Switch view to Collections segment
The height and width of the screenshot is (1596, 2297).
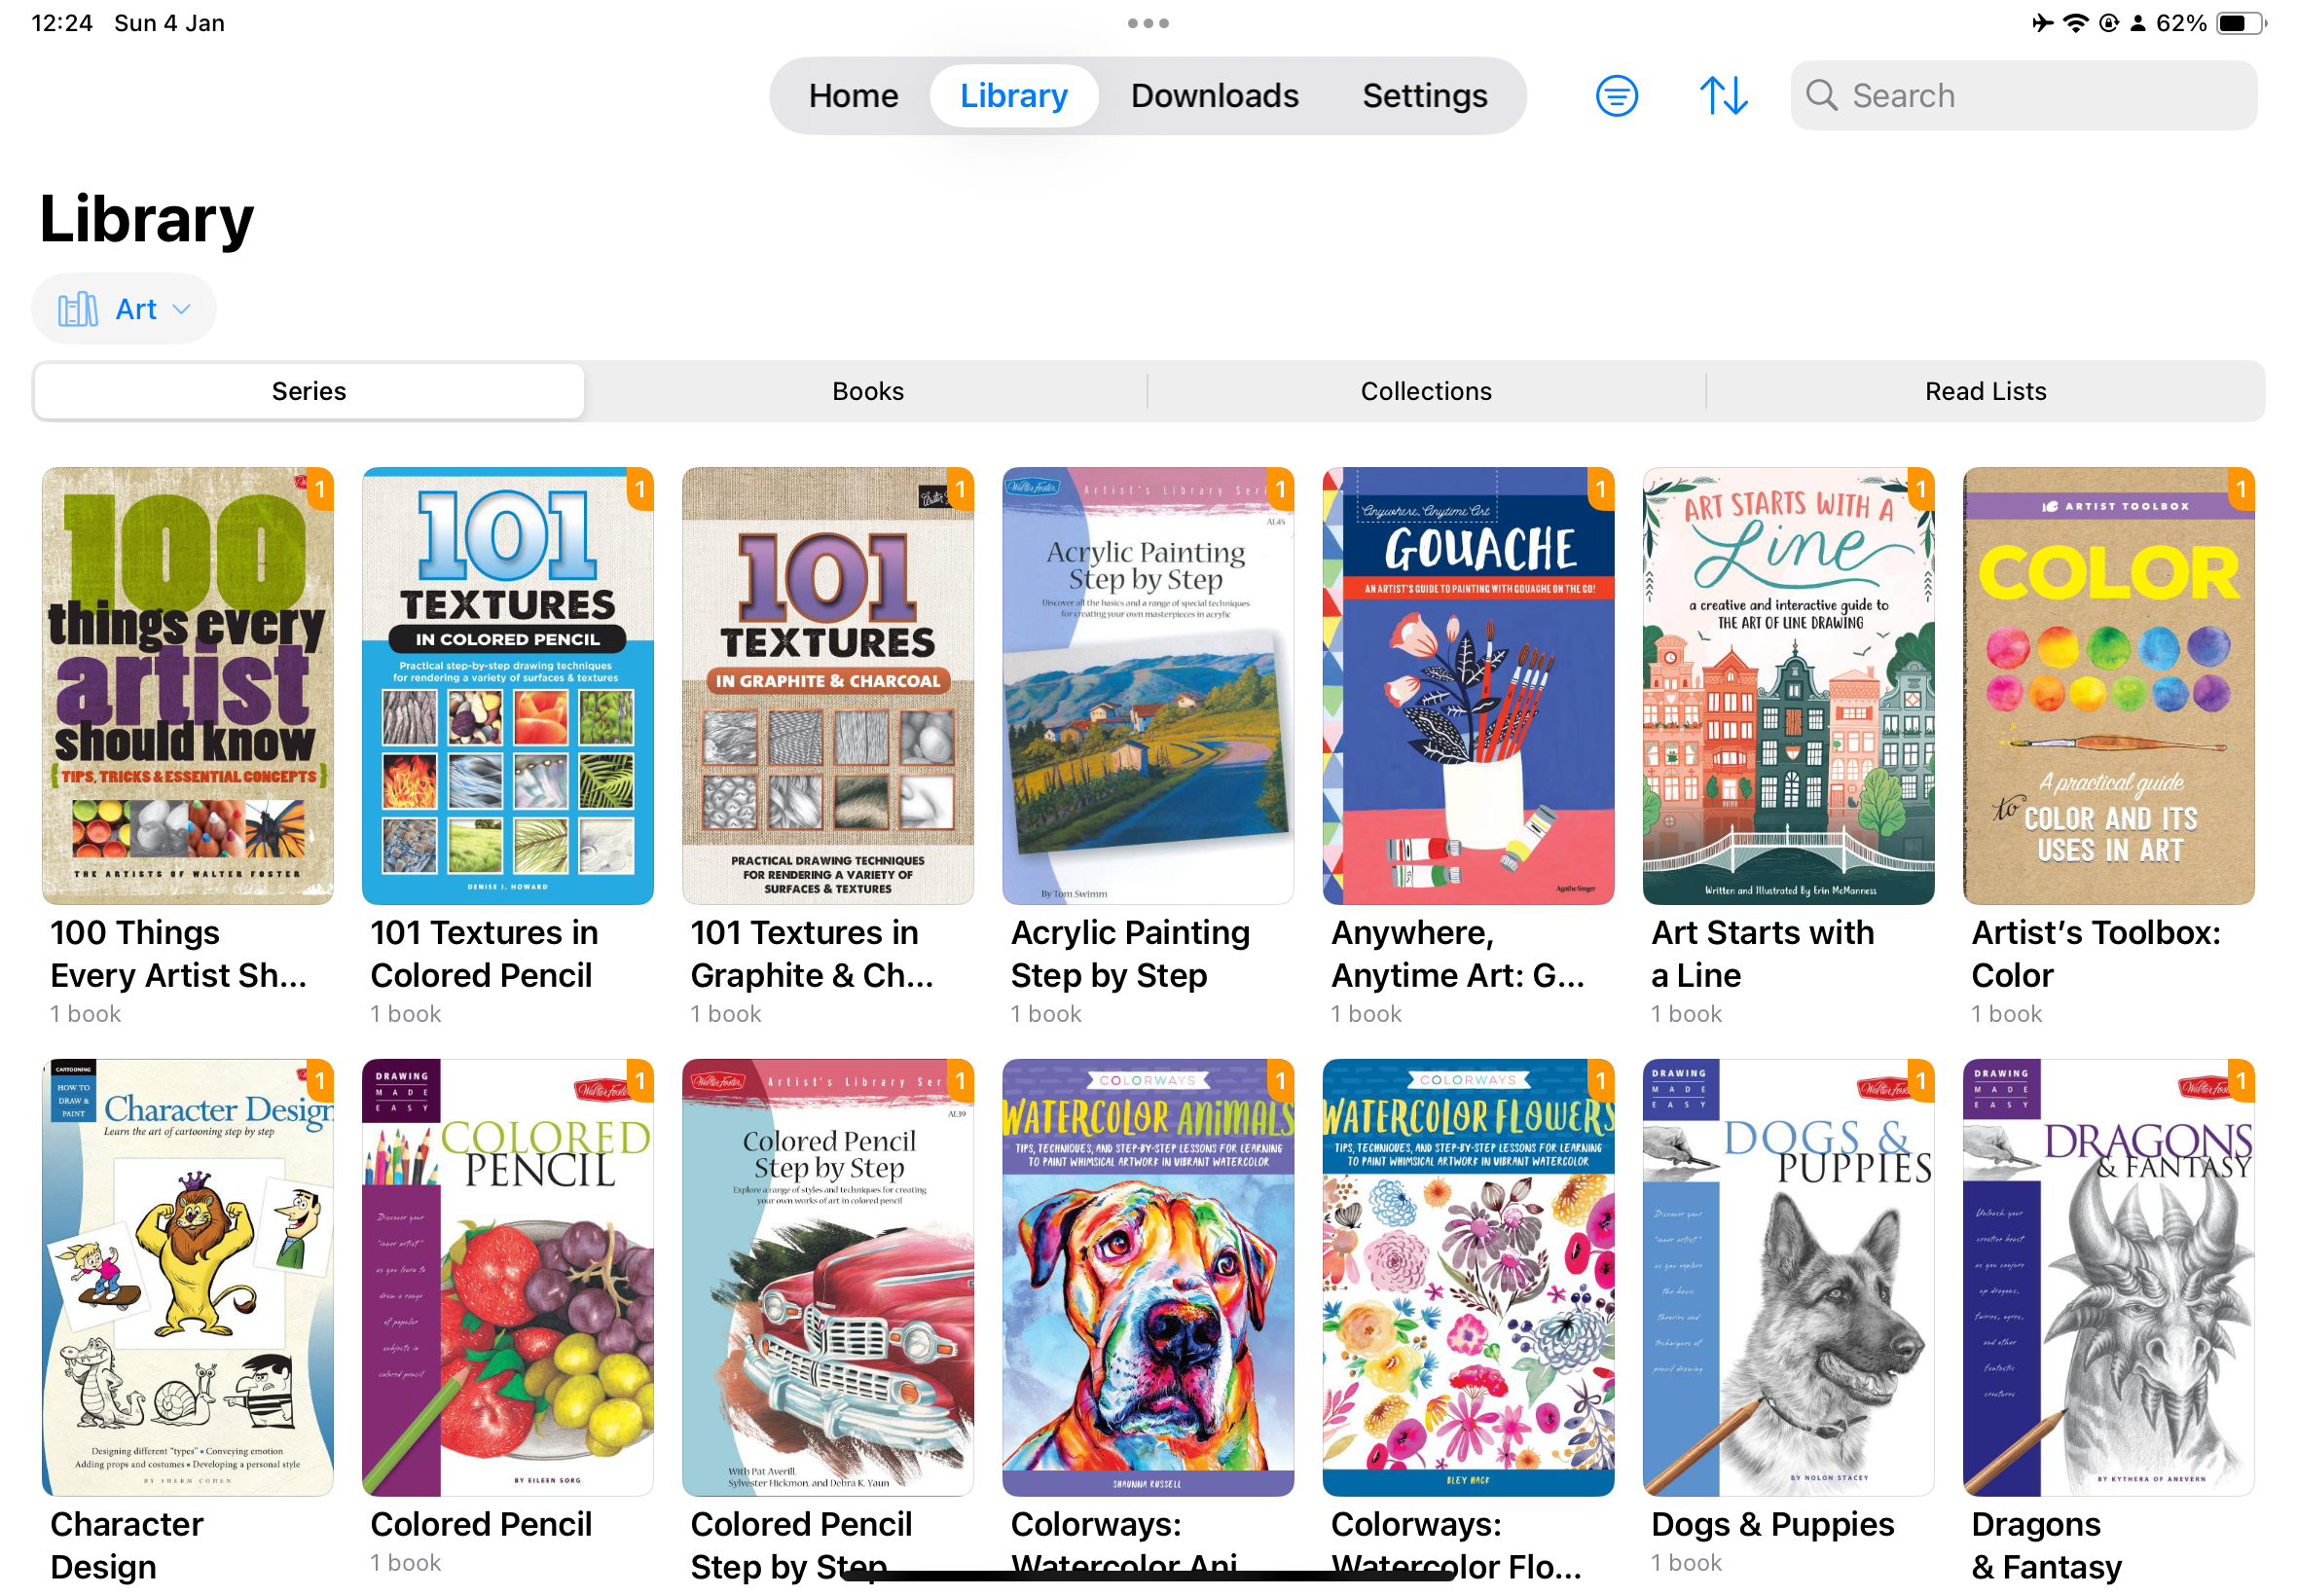pos(1425,391)
